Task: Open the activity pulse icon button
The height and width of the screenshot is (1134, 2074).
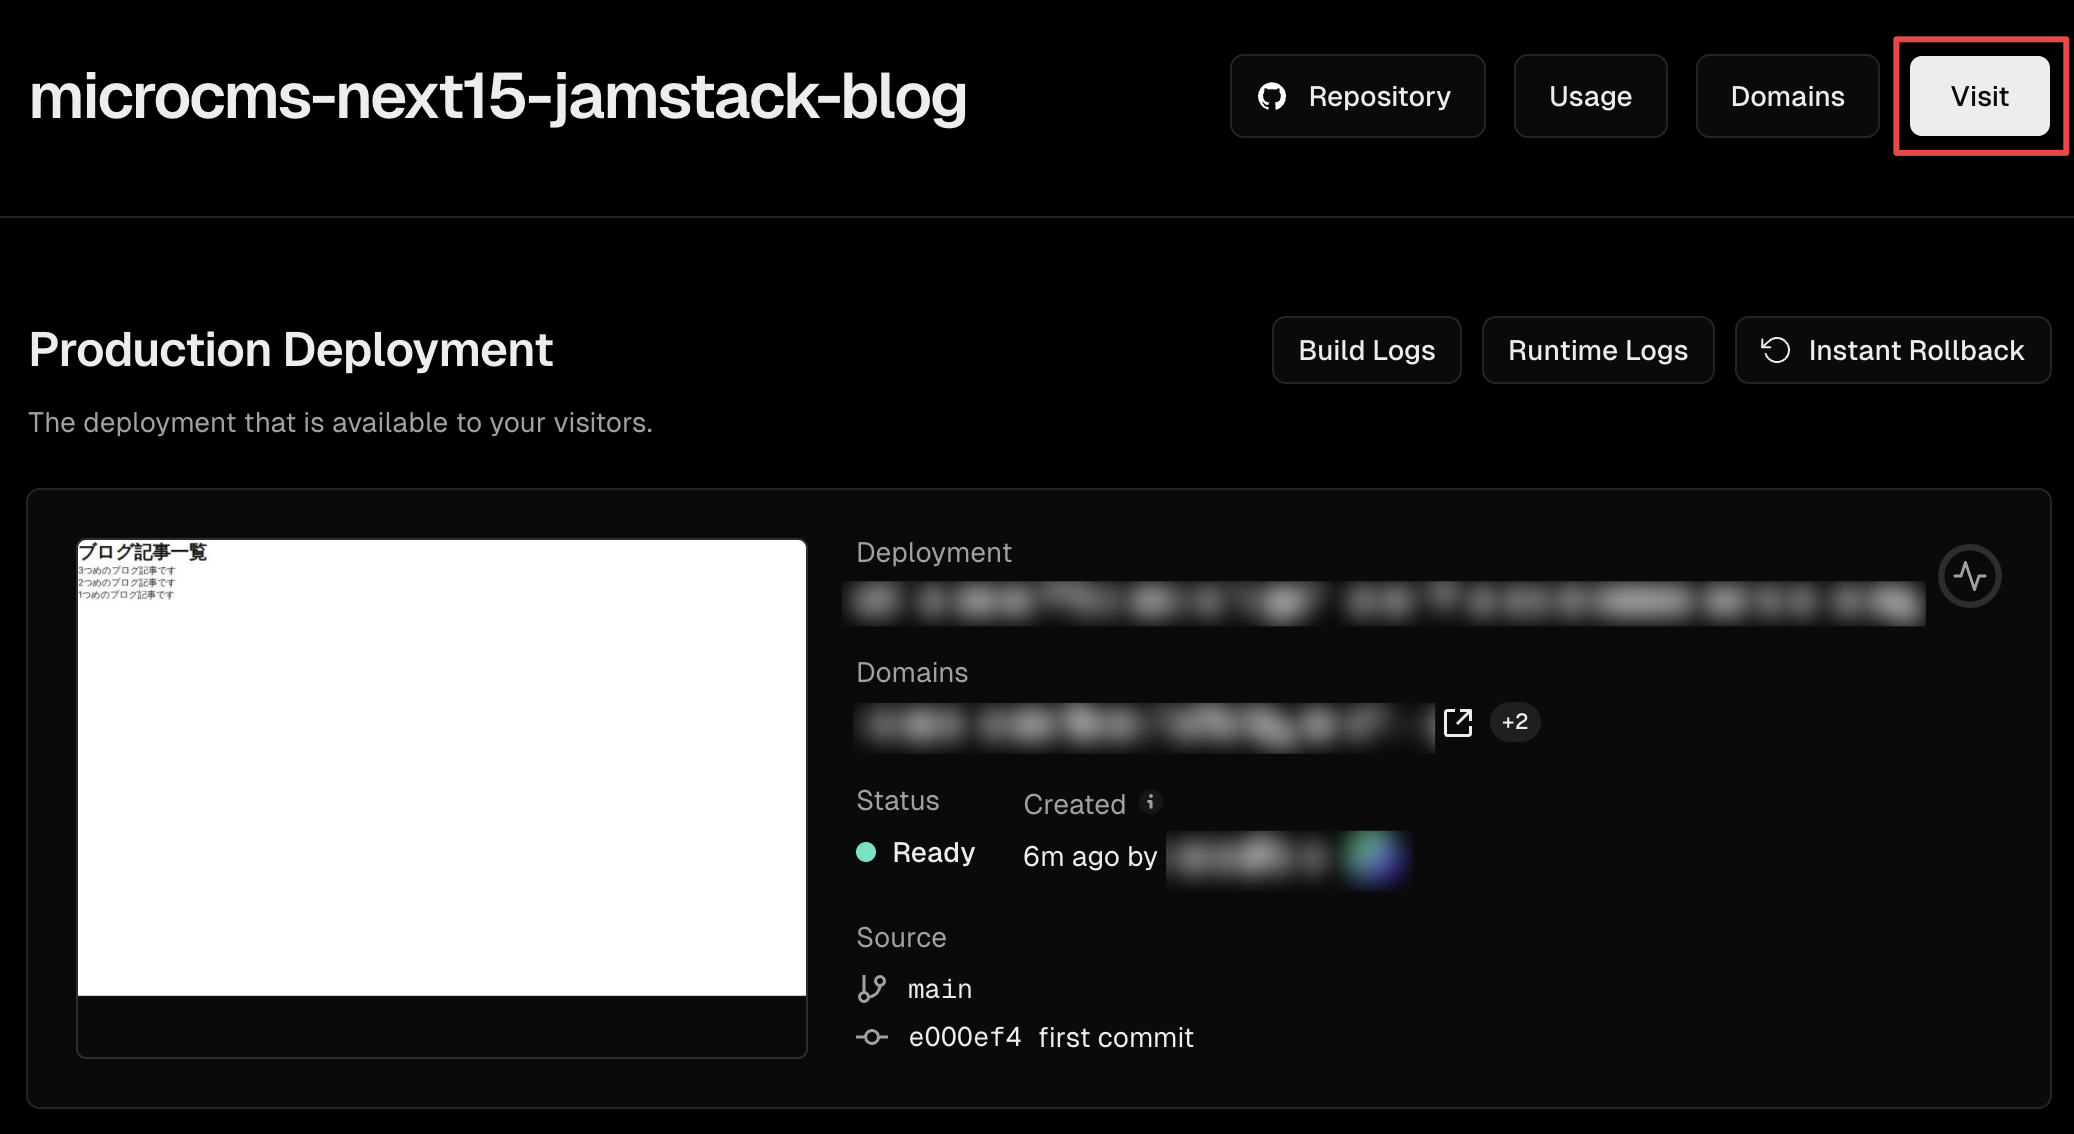Action: tap(1969, 576)
